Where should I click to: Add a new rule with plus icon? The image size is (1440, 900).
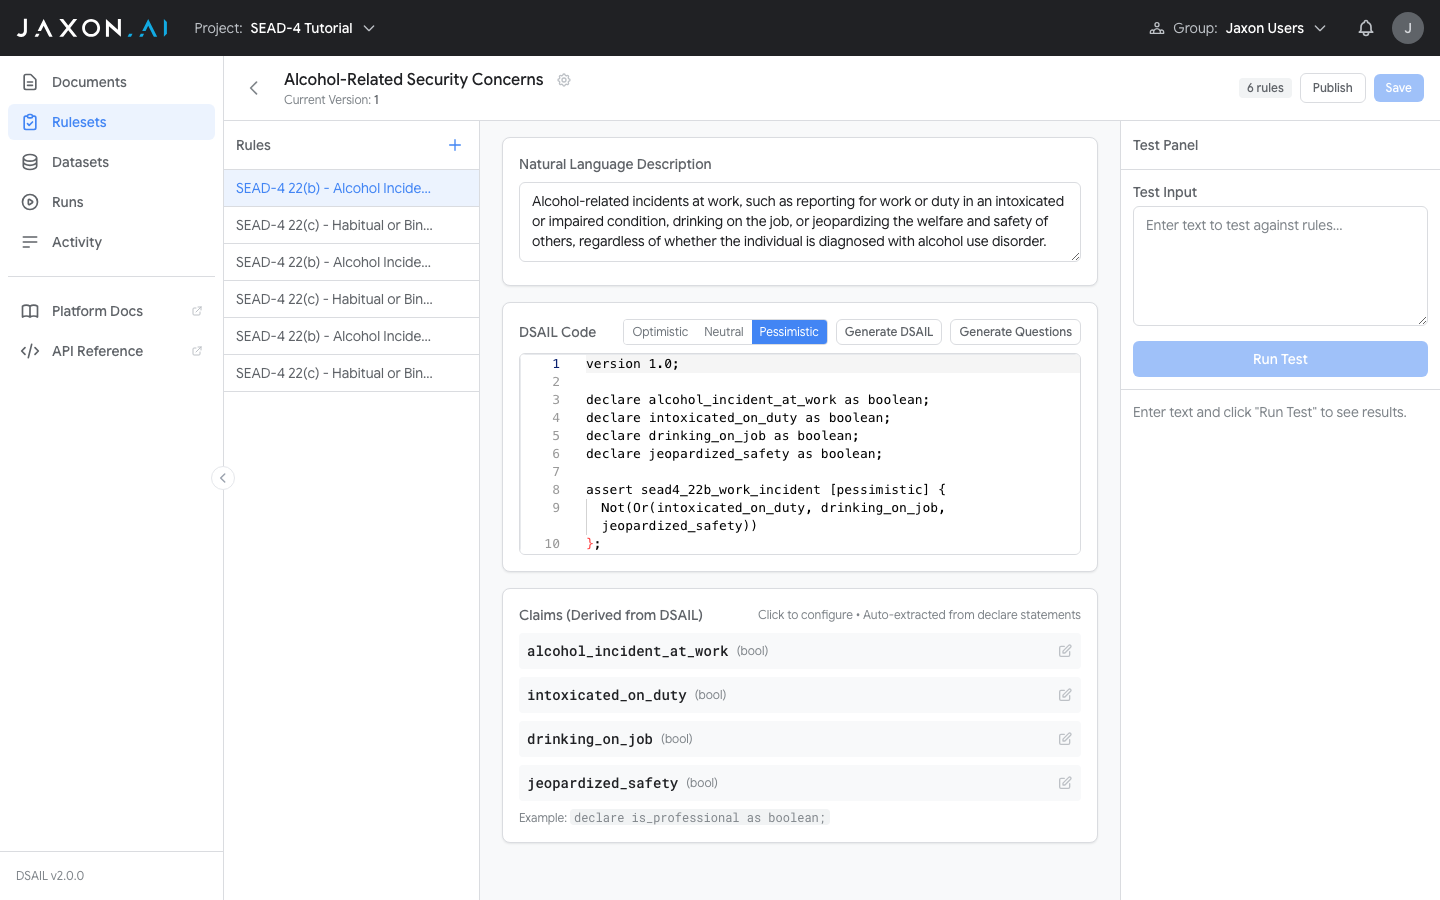[x=455, y=145]
